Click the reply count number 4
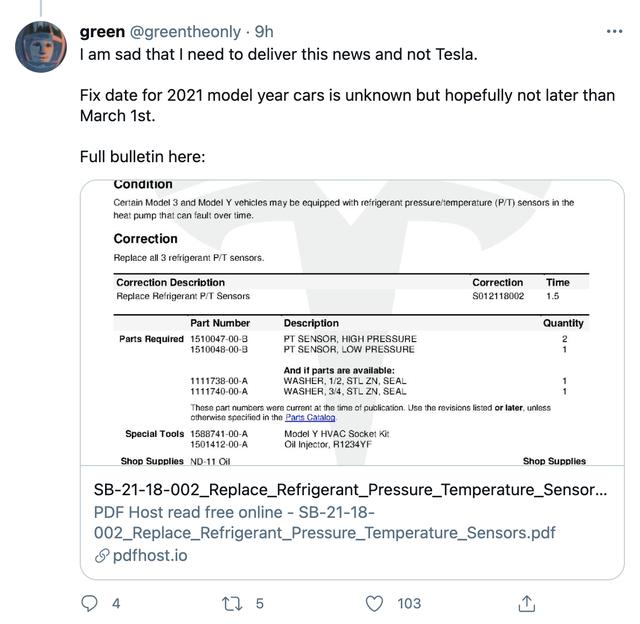Screen dimensions: 640x624 pos(116,604)
